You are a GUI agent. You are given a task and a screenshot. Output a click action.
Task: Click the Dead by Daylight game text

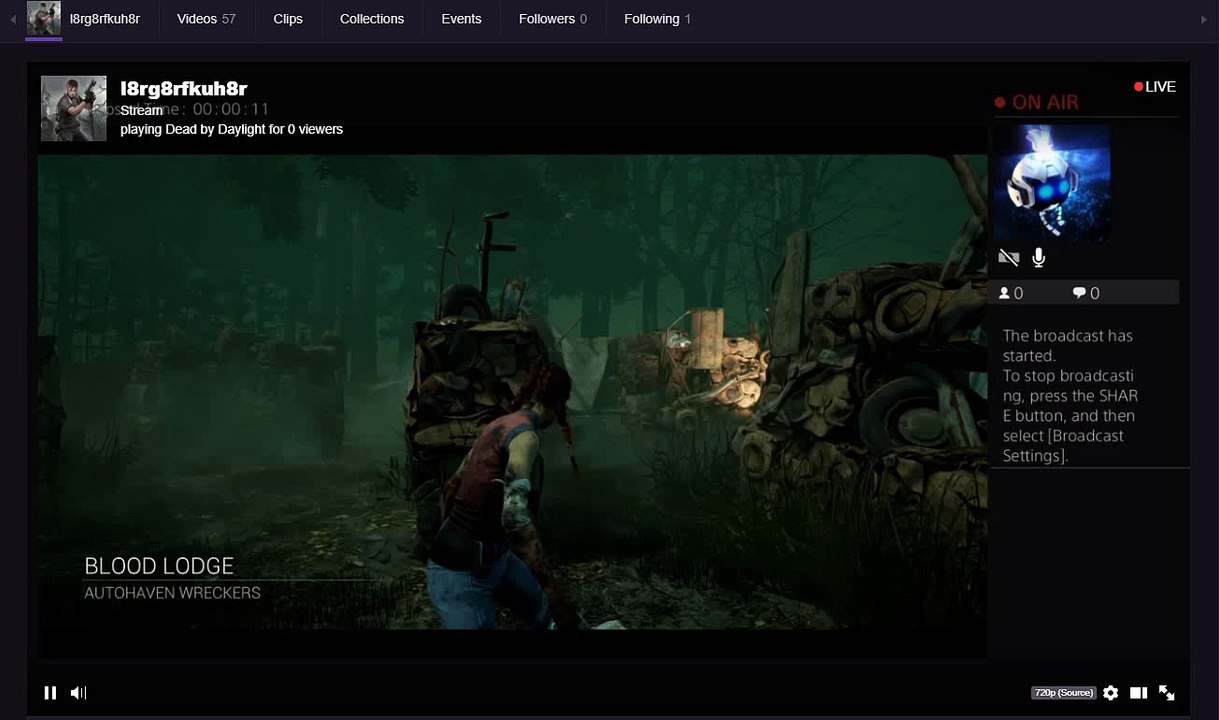215,129
